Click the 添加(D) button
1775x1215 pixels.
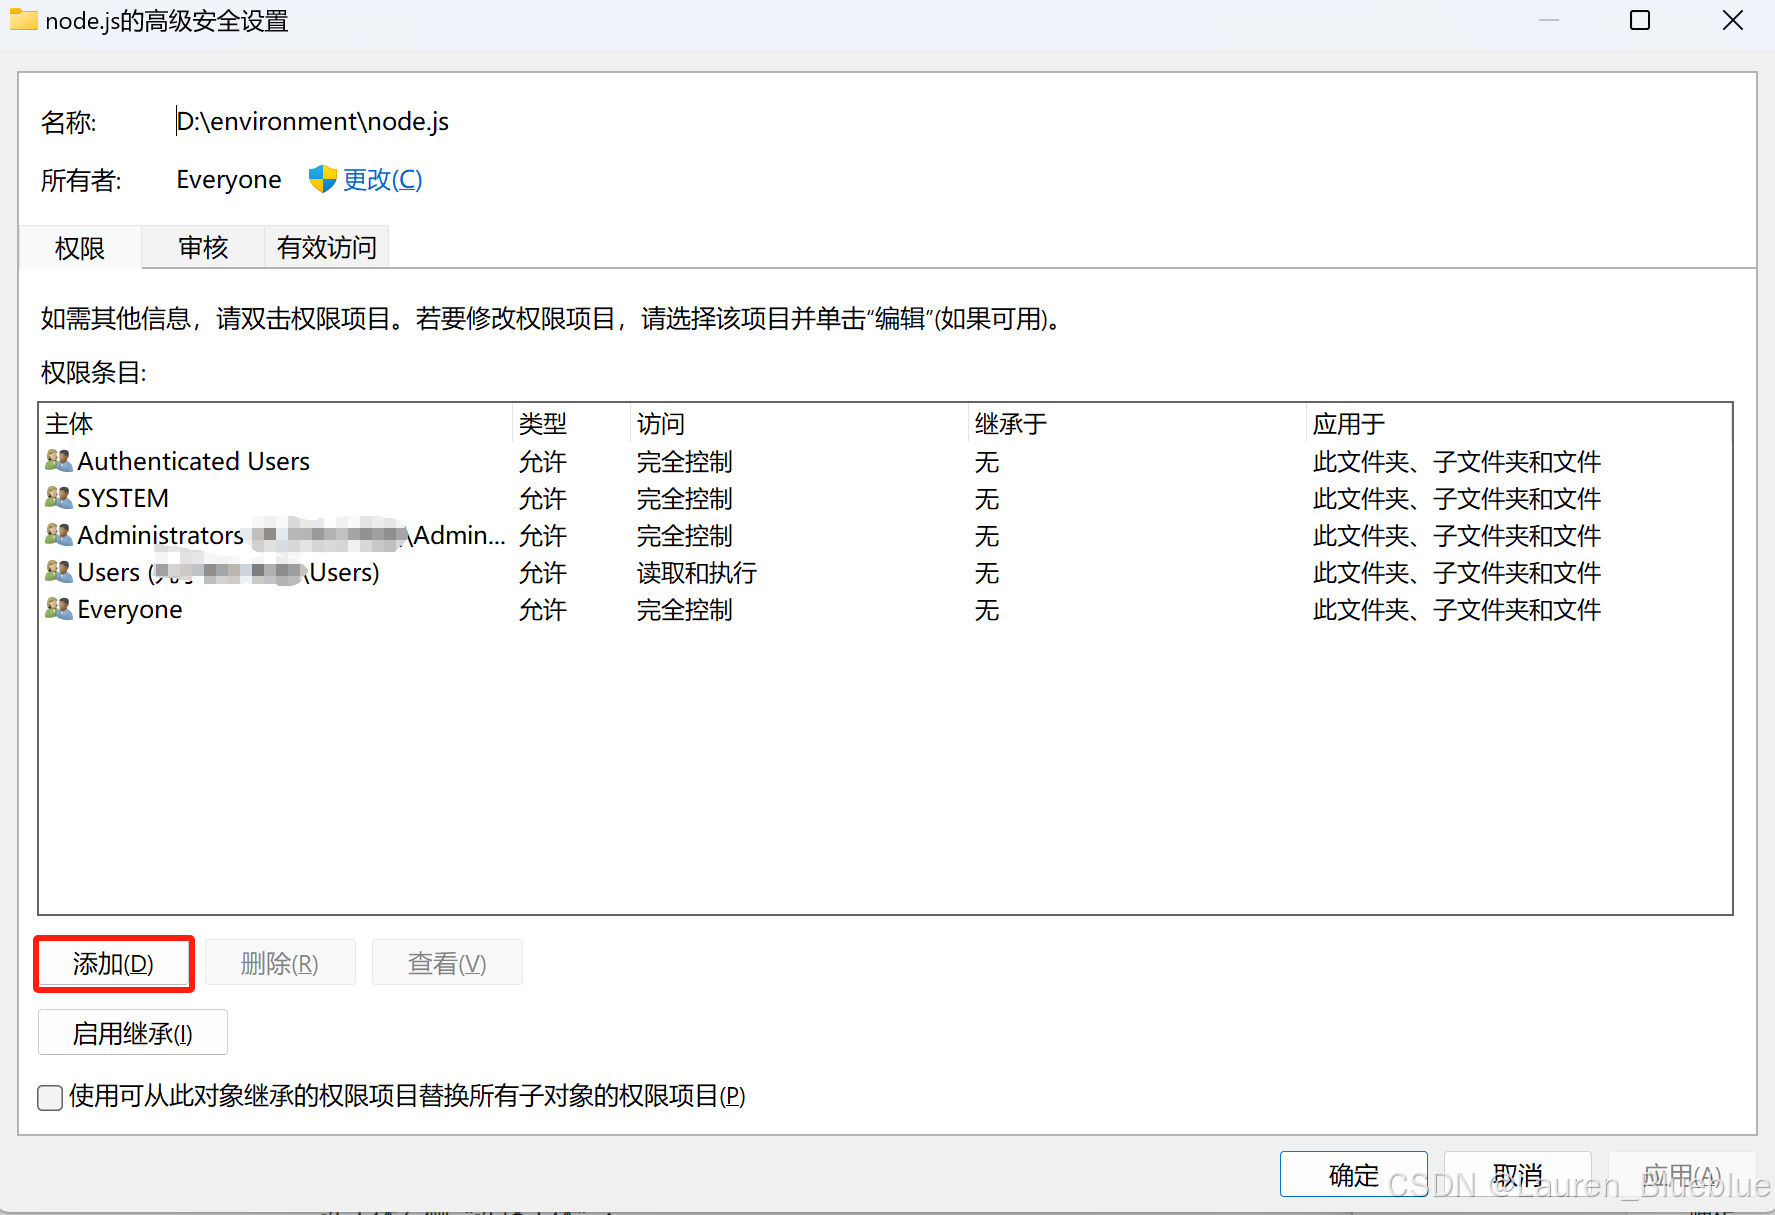(x=113, y=964)
